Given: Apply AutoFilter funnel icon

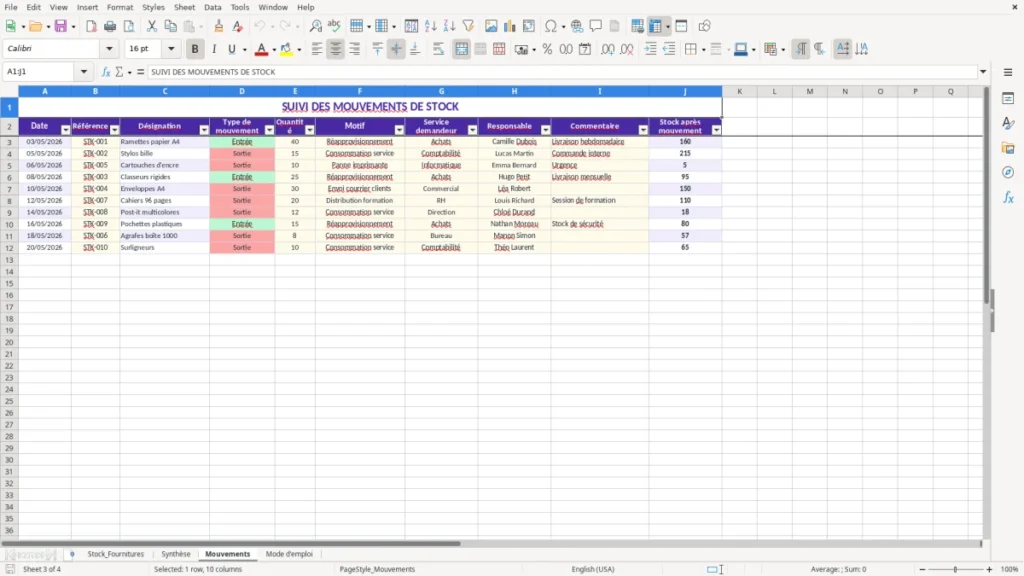Looking at the screenshot, I should coord(468,26).
